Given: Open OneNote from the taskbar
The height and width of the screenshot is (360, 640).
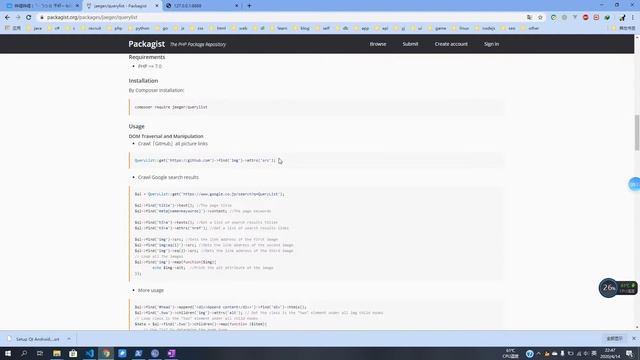Looking at the screenshot, I should tap(171, 353).
